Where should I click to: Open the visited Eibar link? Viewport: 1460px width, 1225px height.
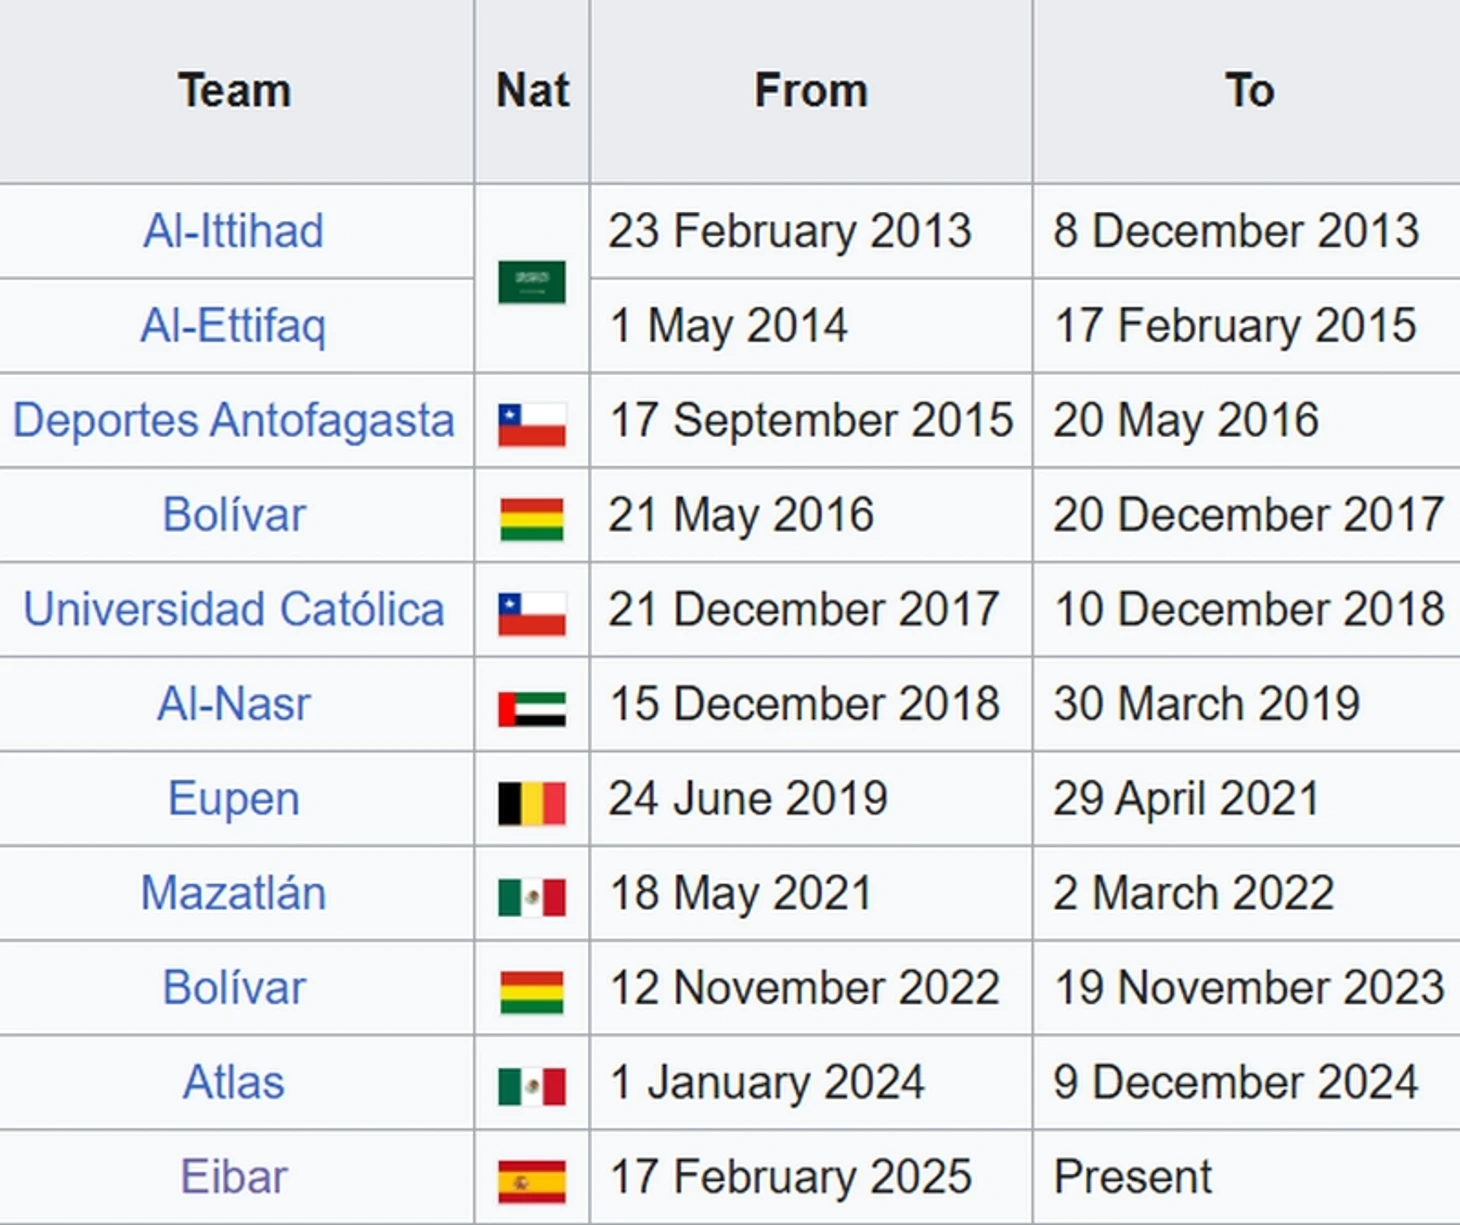tap(234, 1177)
